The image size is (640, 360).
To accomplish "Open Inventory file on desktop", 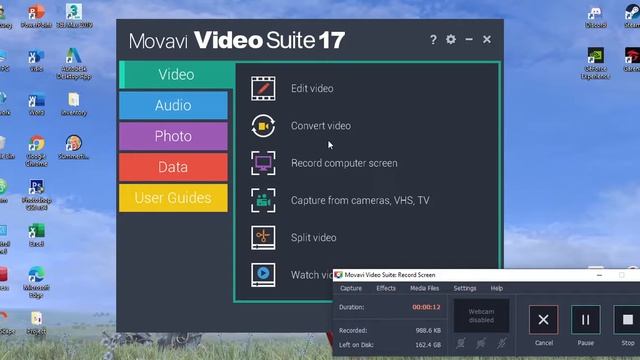I will [x=74, y=104].
